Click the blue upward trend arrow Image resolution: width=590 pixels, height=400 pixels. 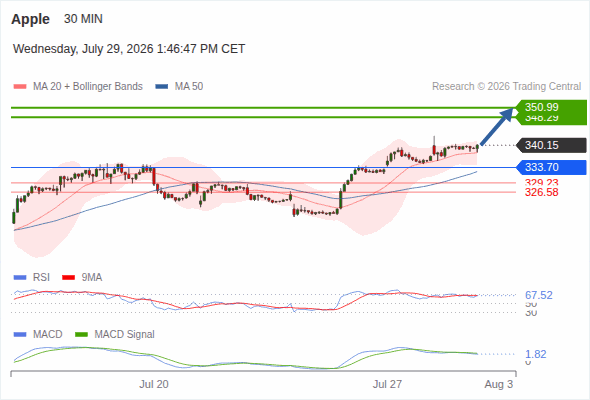(x=497, y=126)
